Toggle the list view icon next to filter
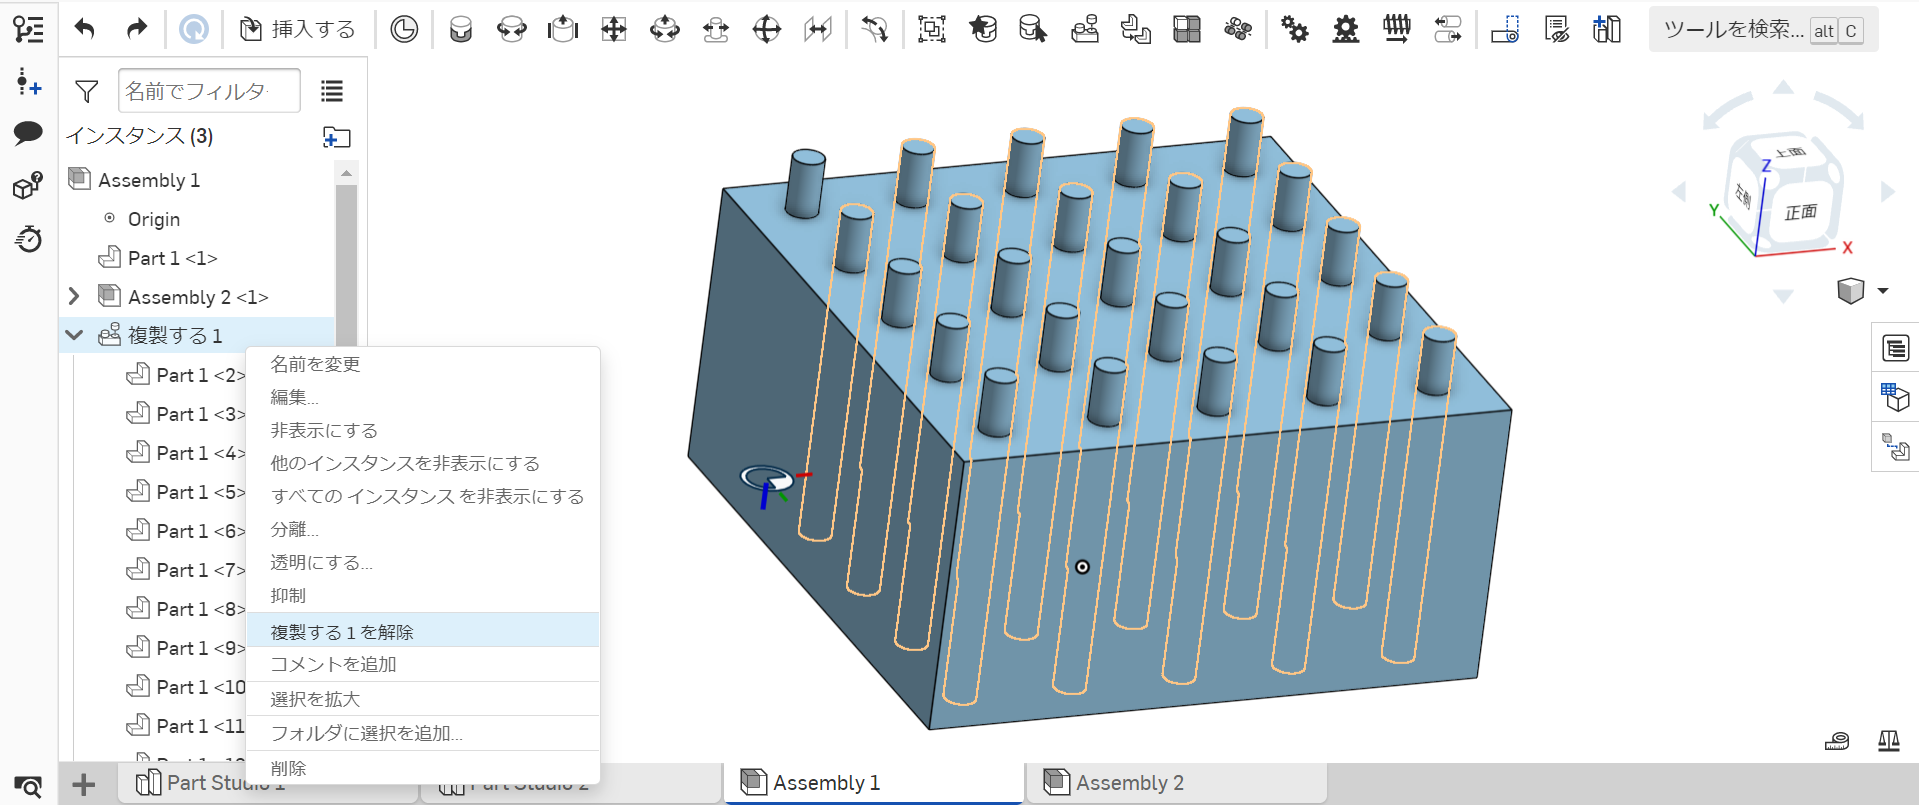Screen dimensions: 1919x805 (x=332, y=92)
